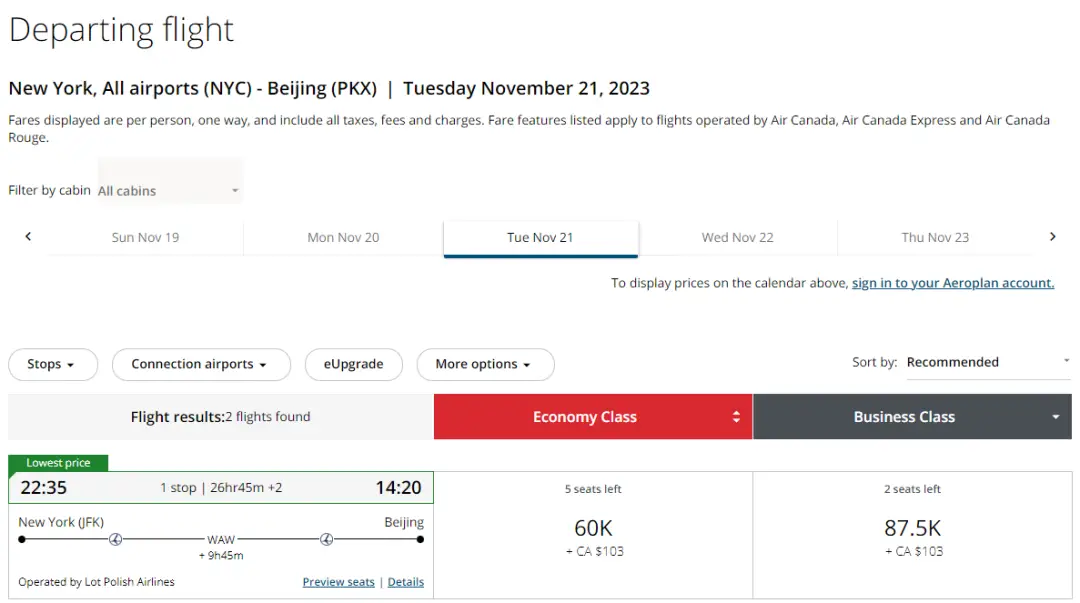Toggle the eUpgrade filter button
Screen dimensions: 1080x603
pyautogui.click(x=353, y=364)
